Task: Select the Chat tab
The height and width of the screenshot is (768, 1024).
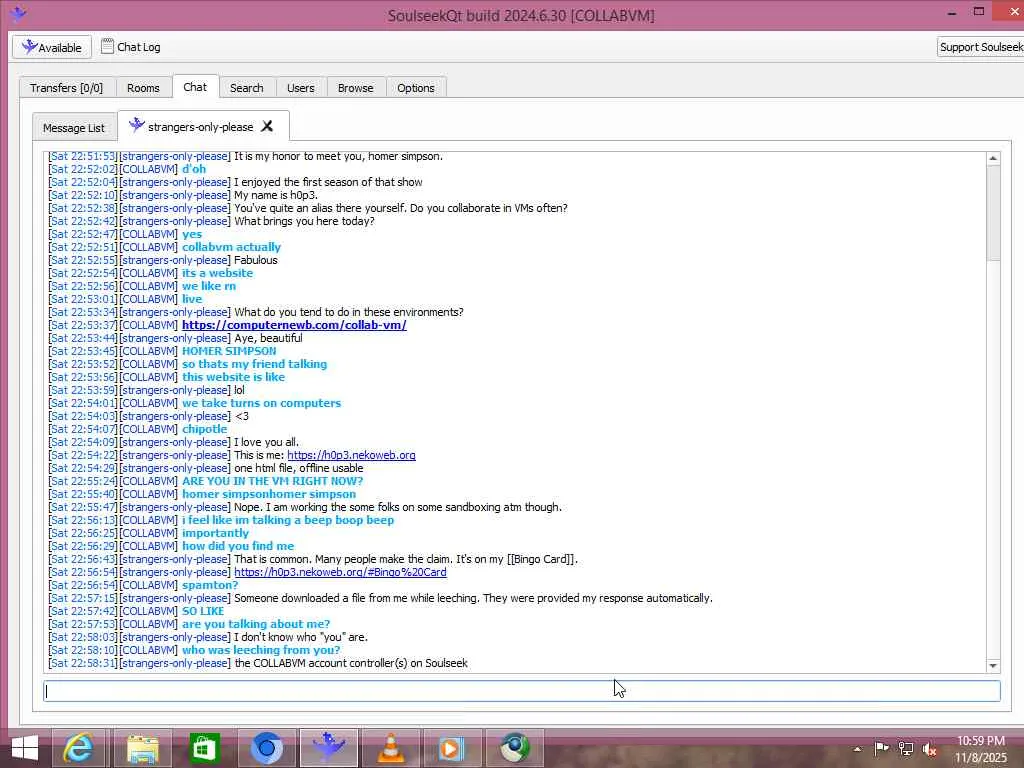Action: pyautogui.click(x=195, y=87)
